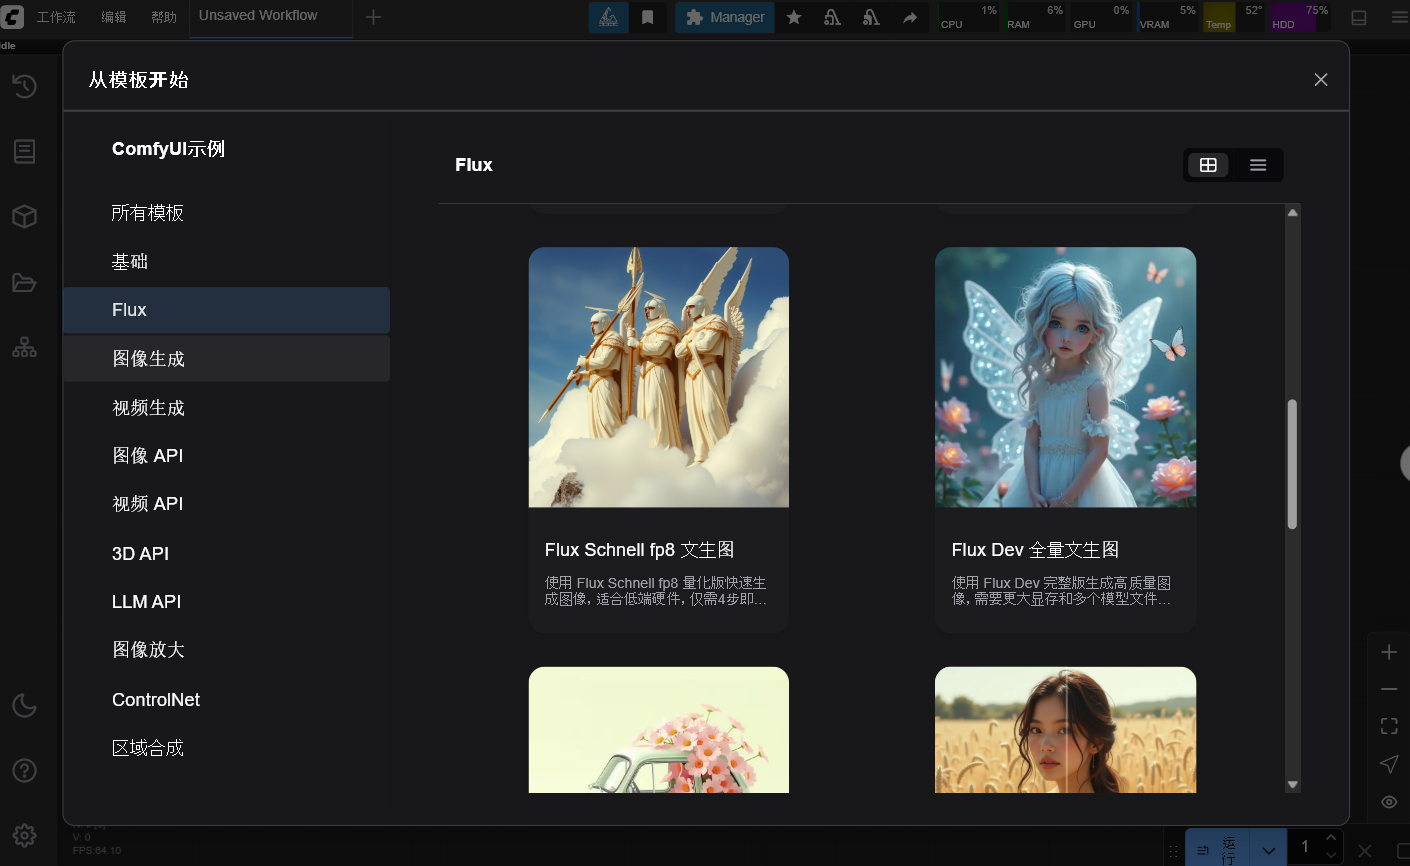Click the paper-plane select mode icon
Screen dimensions: 1410x866
click(1389, 764)
